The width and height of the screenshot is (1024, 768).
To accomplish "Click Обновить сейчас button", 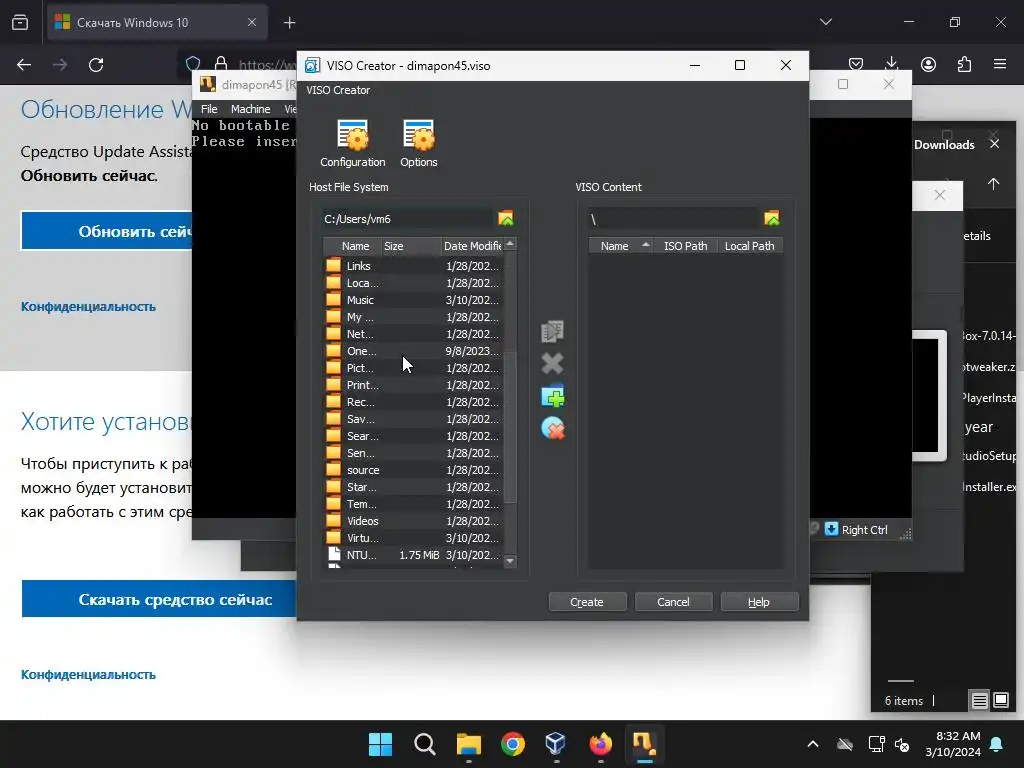I will [108, 231].
